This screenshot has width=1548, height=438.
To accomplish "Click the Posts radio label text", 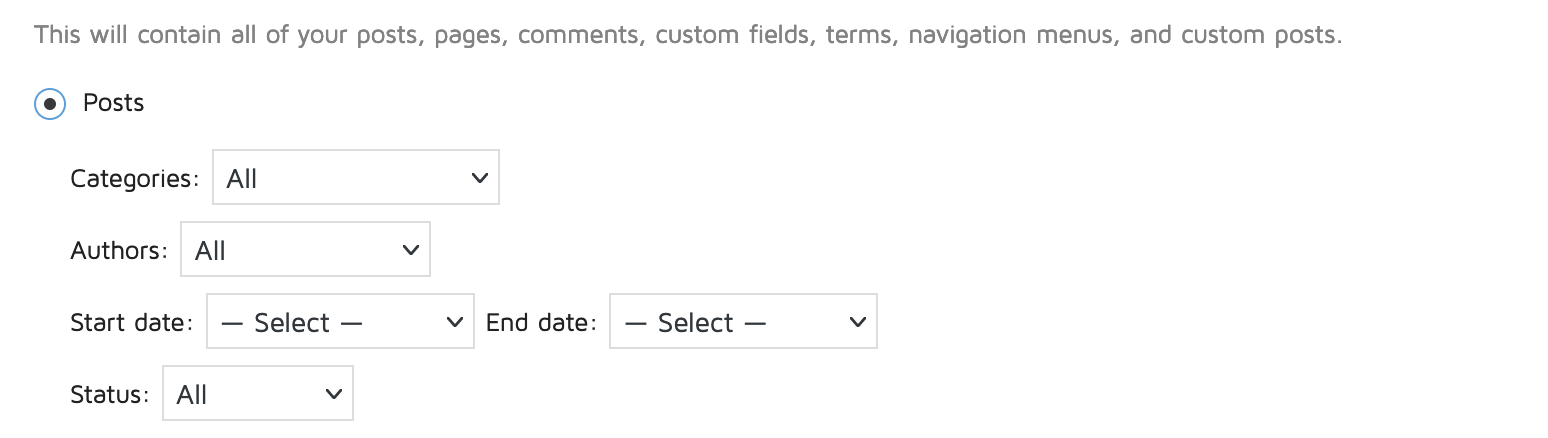I will (113, 103).
